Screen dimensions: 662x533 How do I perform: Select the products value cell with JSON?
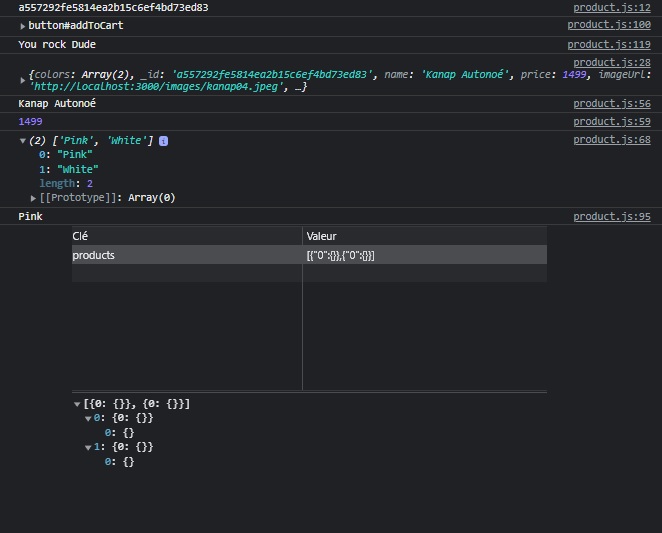(425, 255)
